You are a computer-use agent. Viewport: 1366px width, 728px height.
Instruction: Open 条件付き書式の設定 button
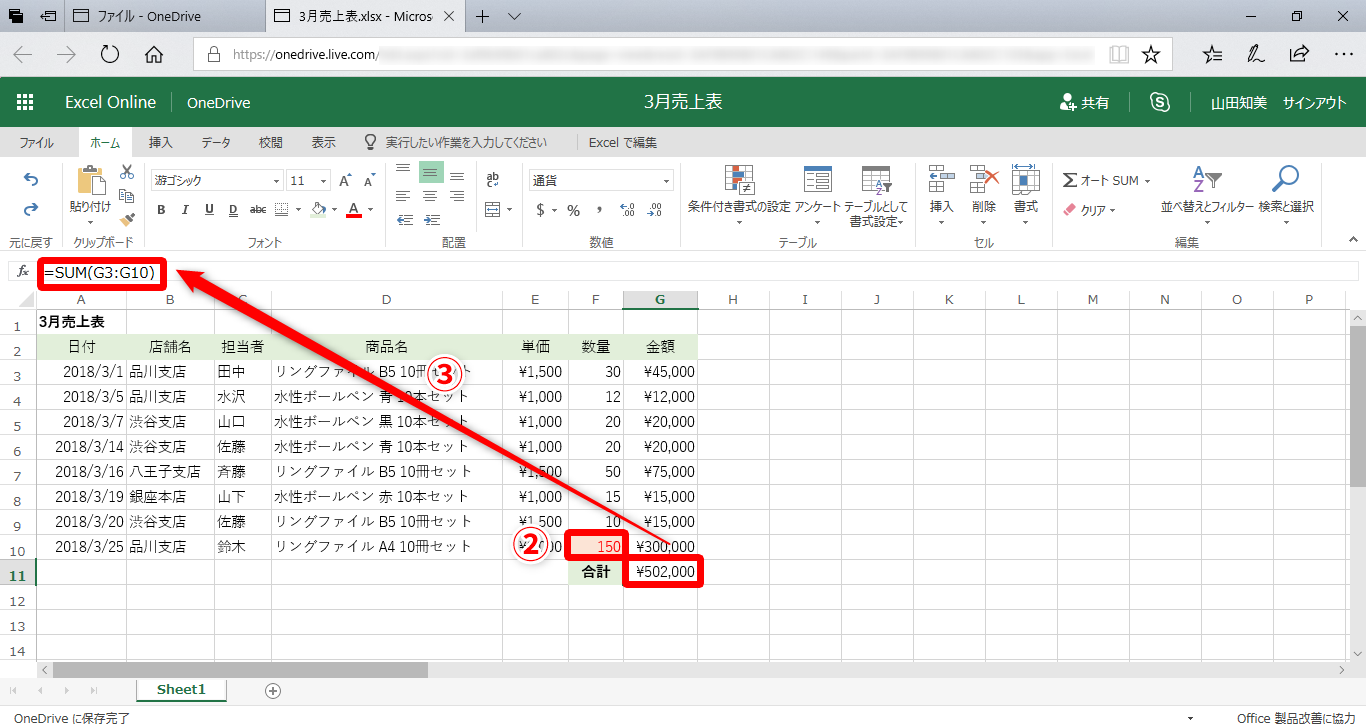(739, 195)
